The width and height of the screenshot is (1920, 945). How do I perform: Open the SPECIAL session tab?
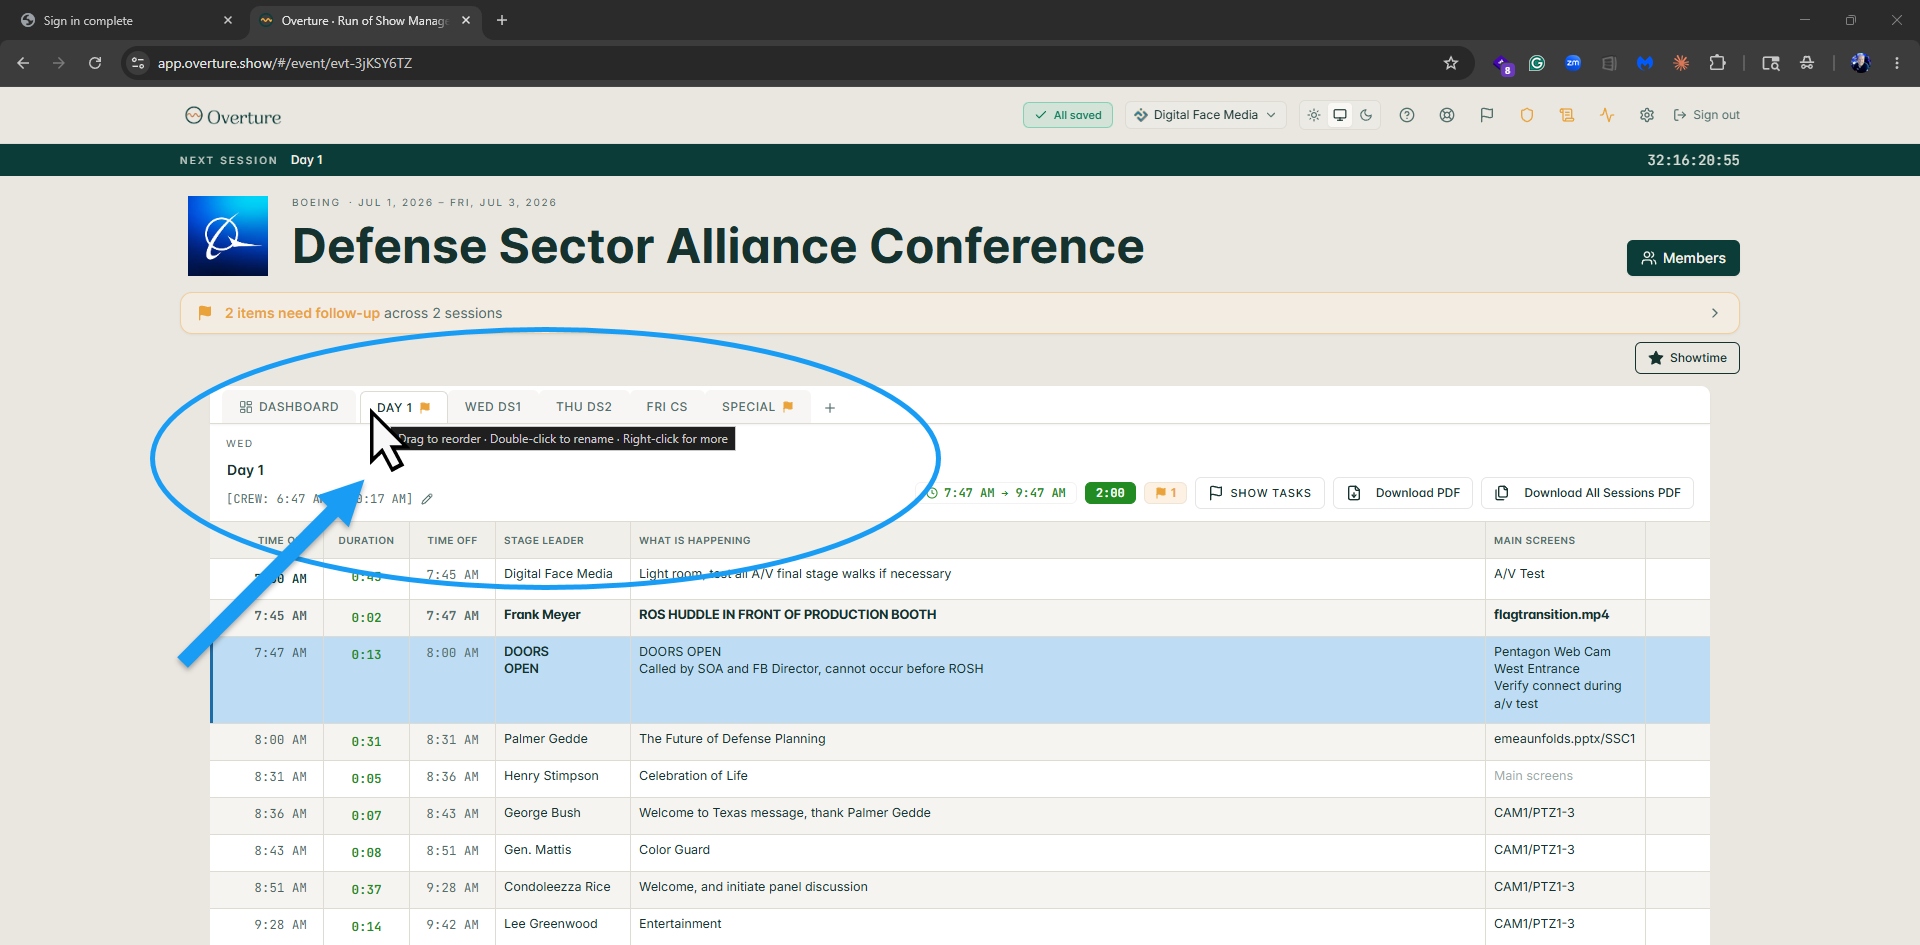(x=757, y=407)
